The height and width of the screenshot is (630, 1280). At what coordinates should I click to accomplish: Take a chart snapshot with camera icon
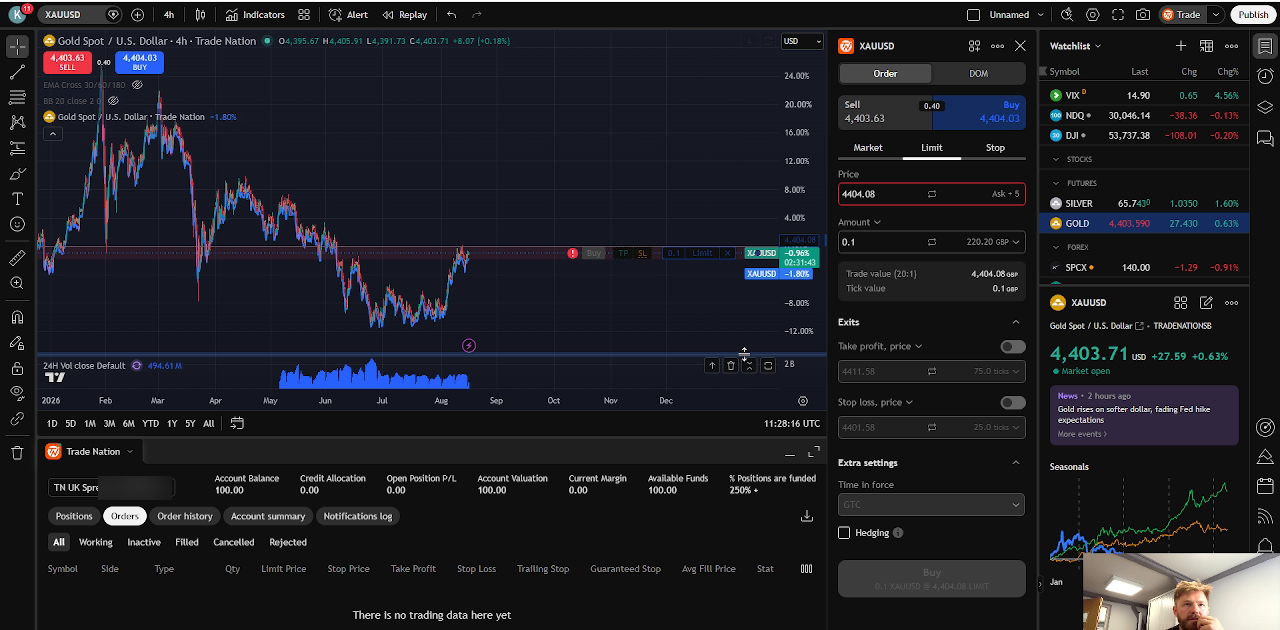click(1144, 15)
